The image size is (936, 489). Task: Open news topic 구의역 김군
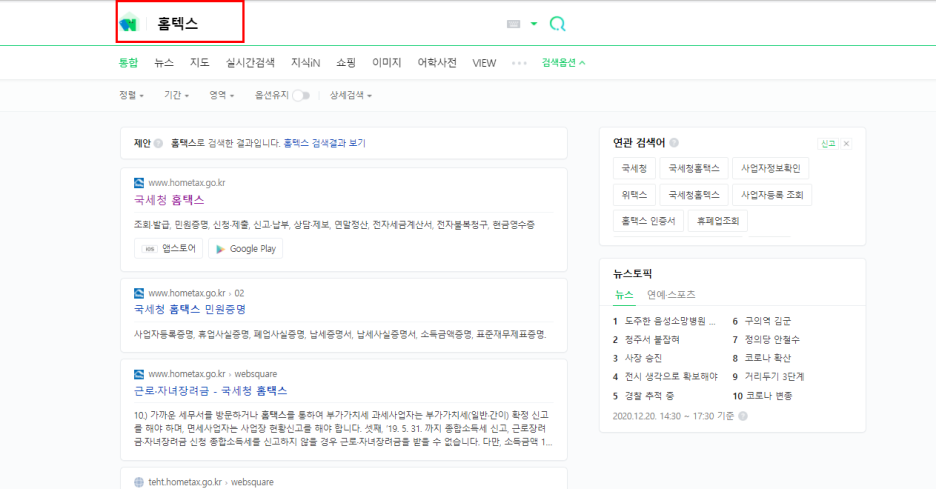[x=767, y=321]
